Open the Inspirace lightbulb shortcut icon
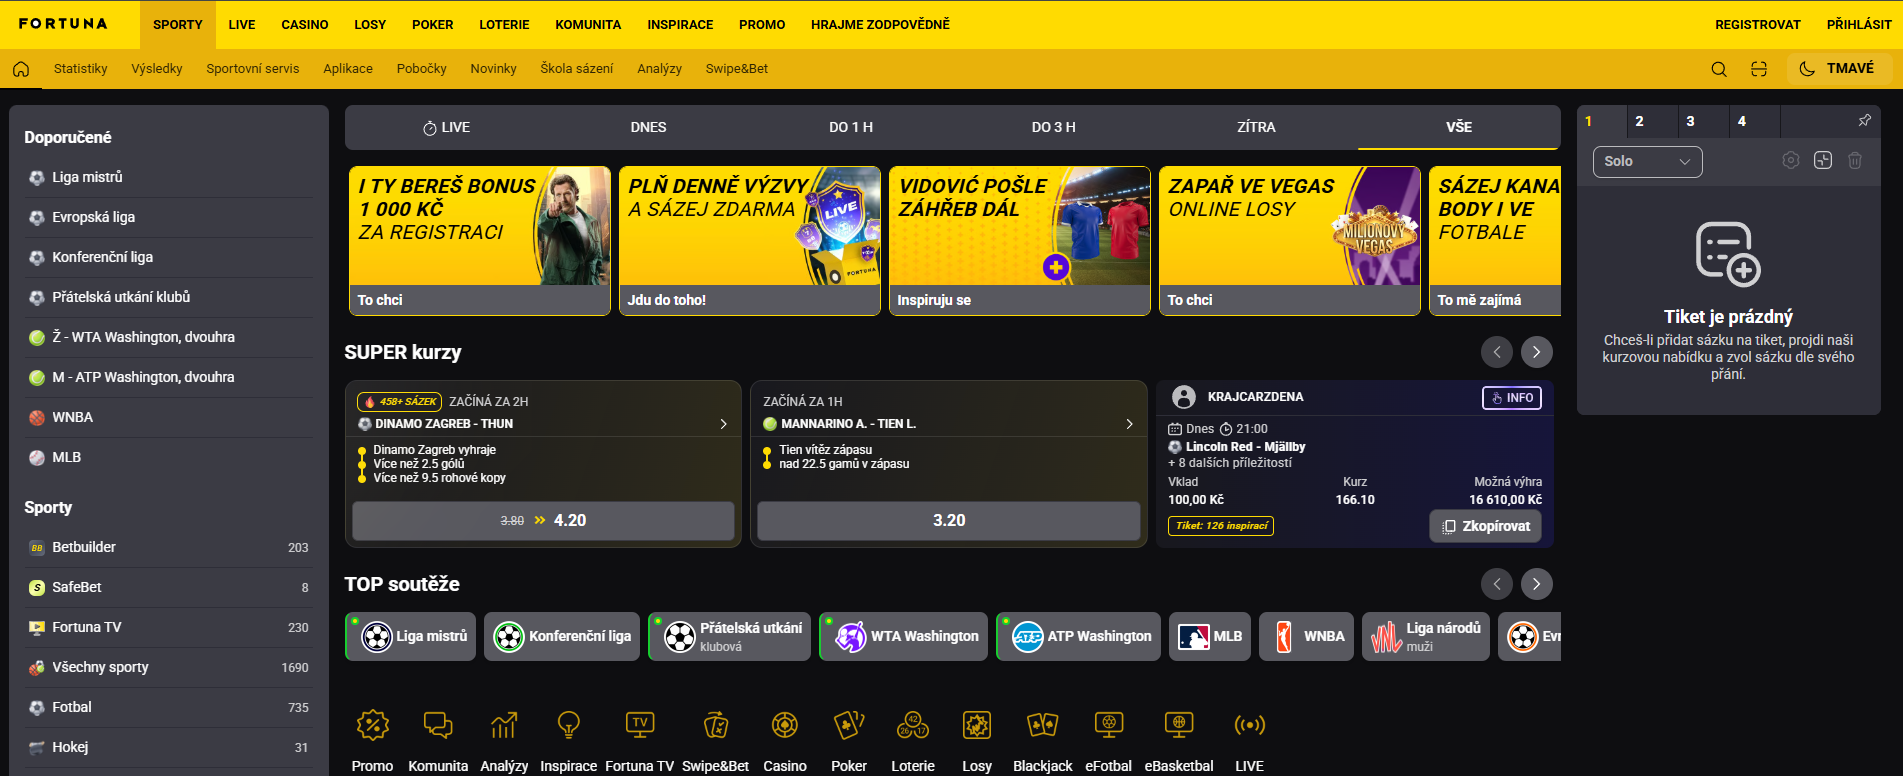The height and width of the screenshot is (776, 1903). (x=569, y=725)
